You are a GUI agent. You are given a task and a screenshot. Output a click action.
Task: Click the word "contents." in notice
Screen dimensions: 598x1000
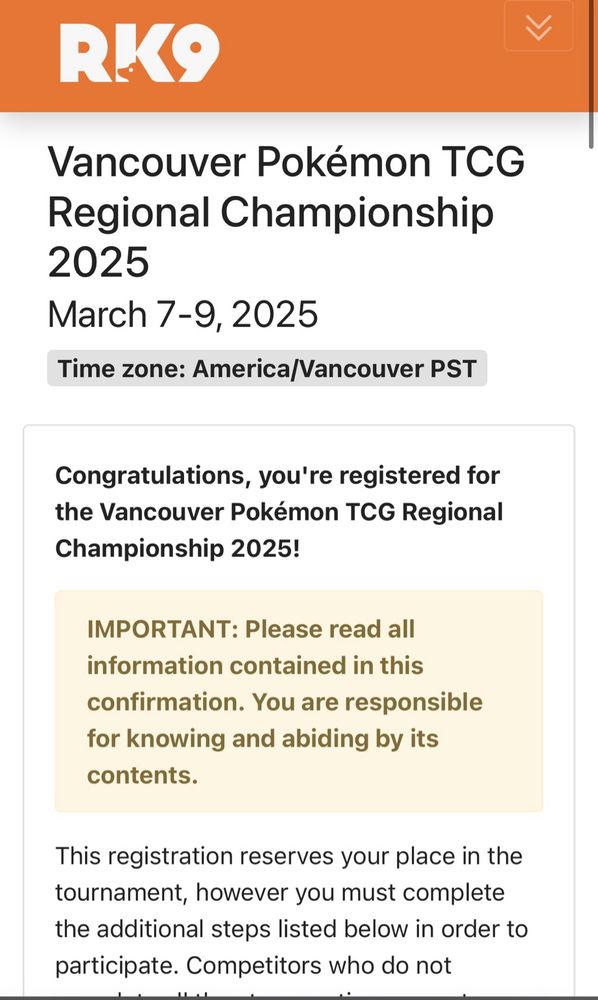(142, 775)
